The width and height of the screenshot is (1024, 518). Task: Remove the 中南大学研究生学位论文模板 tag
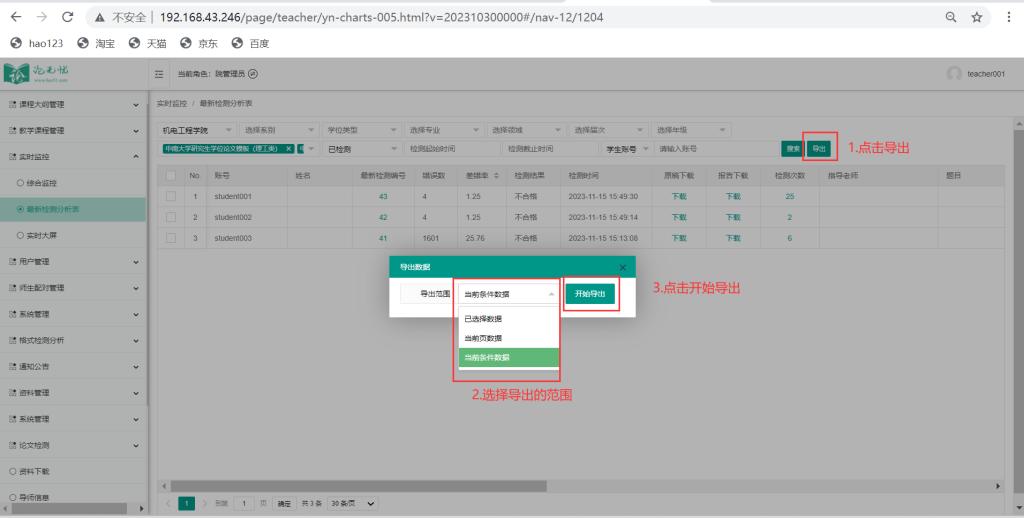pos(289,149)
